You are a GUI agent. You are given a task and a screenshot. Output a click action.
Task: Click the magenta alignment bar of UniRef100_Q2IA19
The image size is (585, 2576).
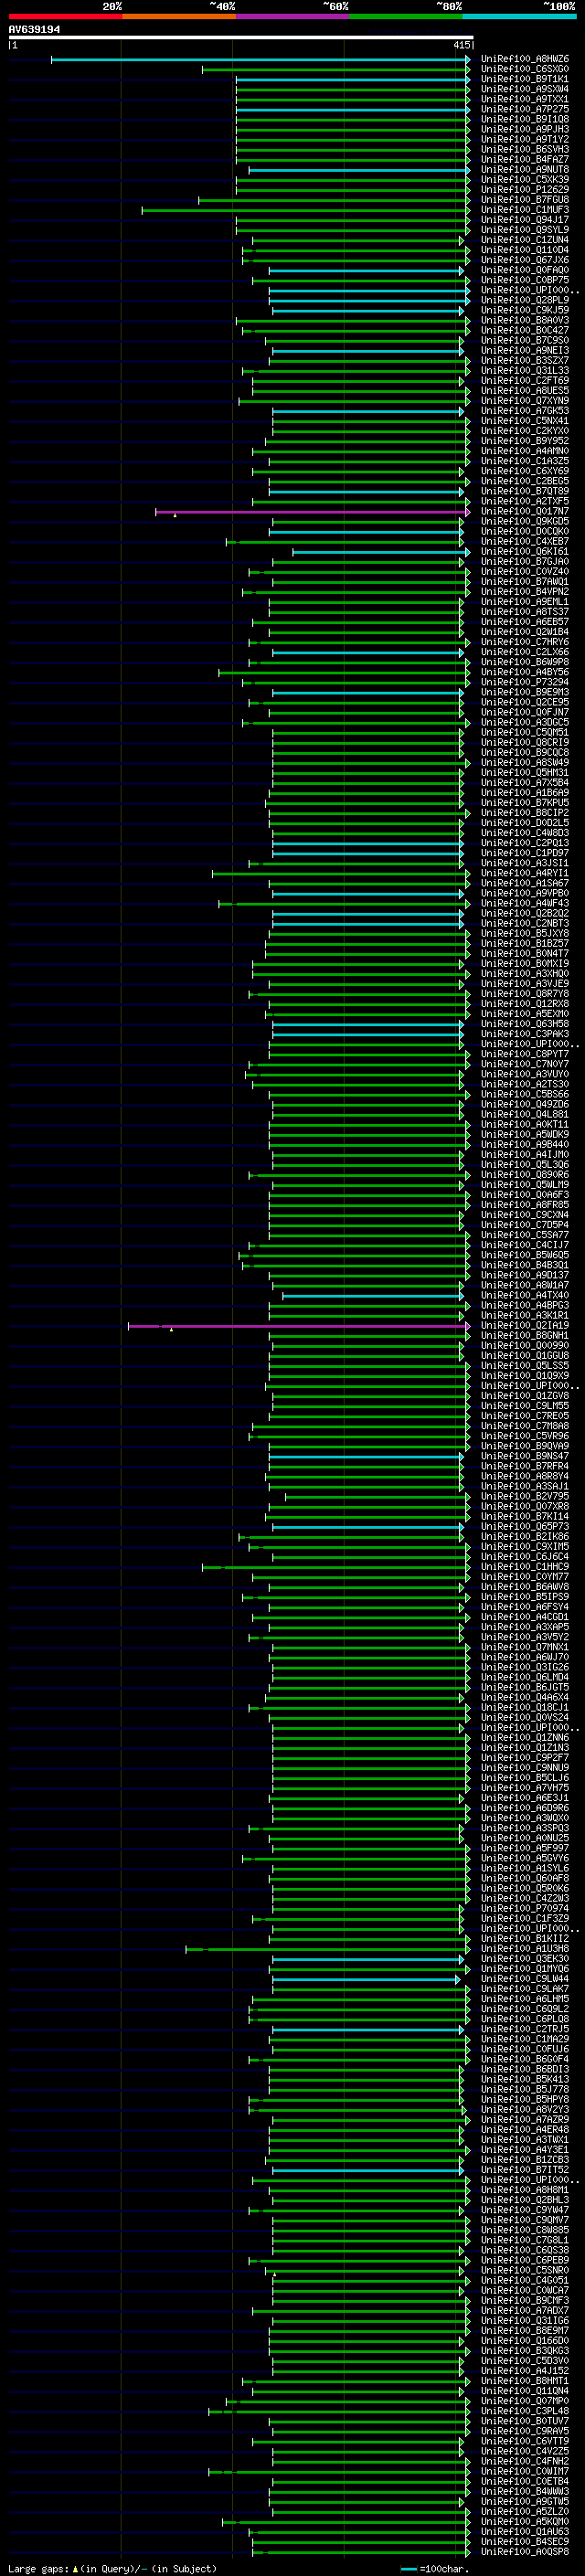click(299, 1326)
